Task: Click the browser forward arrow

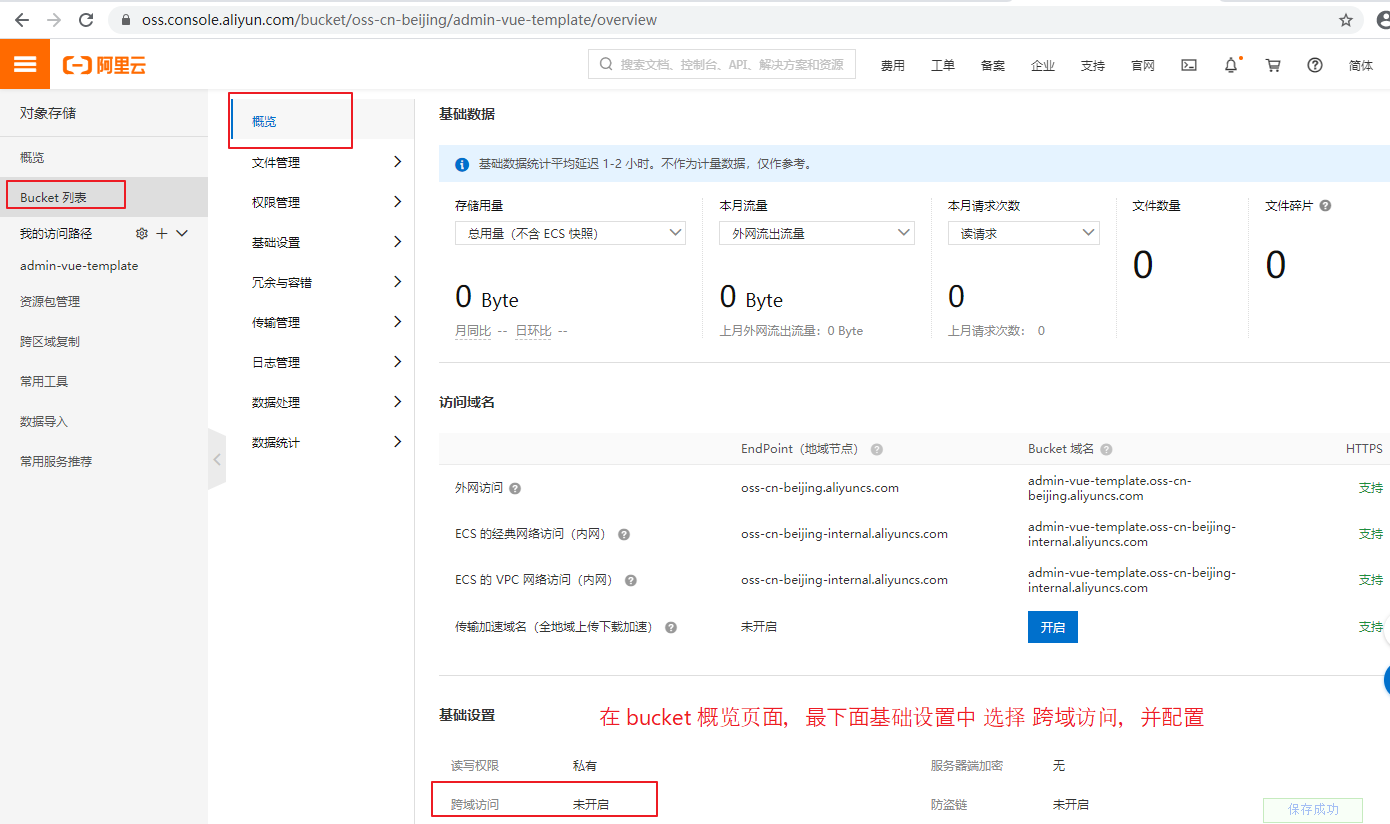Action: 54,20
